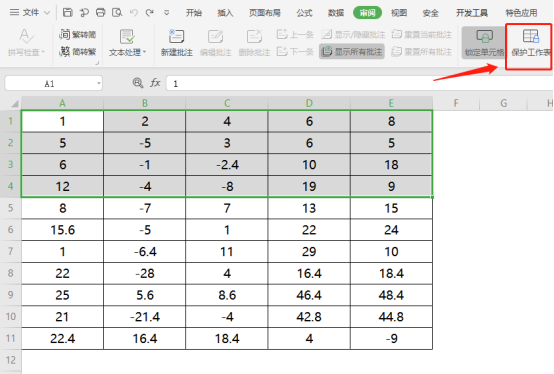
Task: Click the select-all corner triangle of the grid
Action: (x=15, y=104)
